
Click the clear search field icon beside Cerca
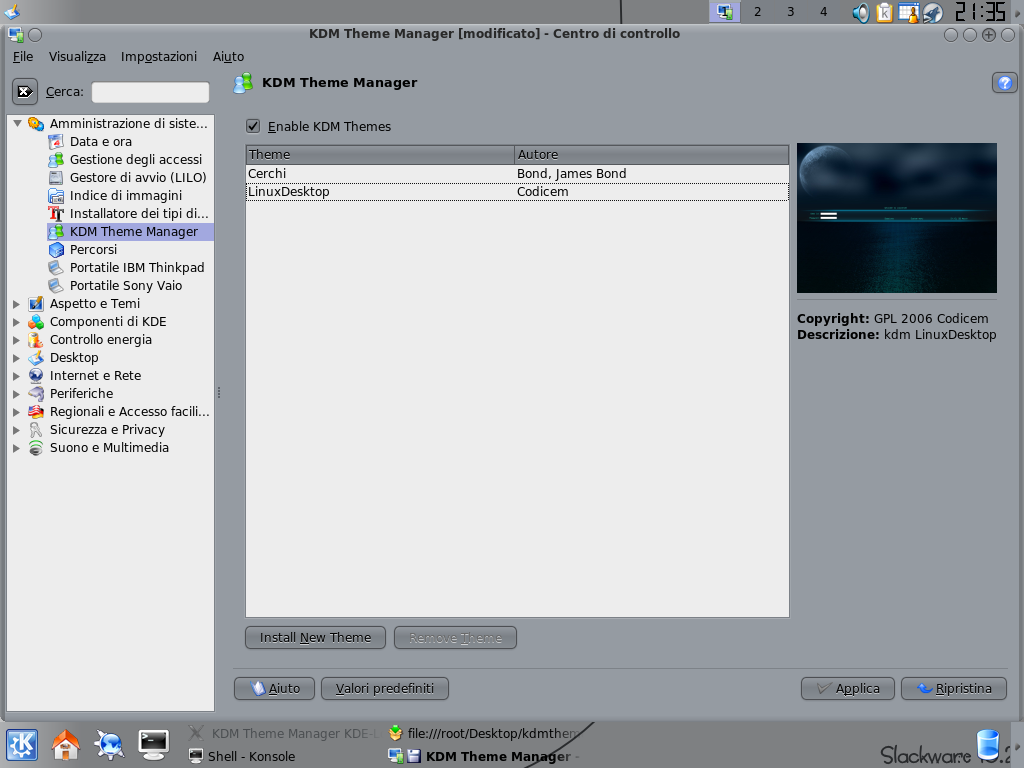25,91
